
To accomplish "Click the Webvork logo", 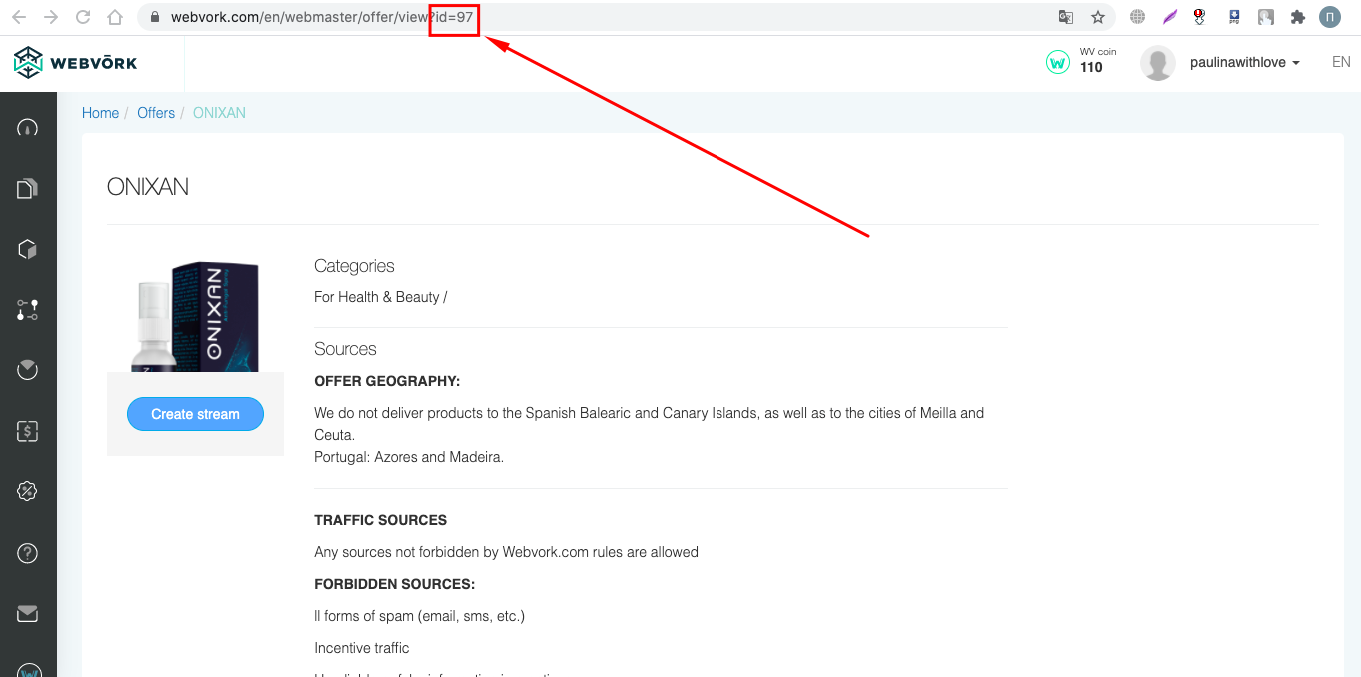I will coord(76,62).
